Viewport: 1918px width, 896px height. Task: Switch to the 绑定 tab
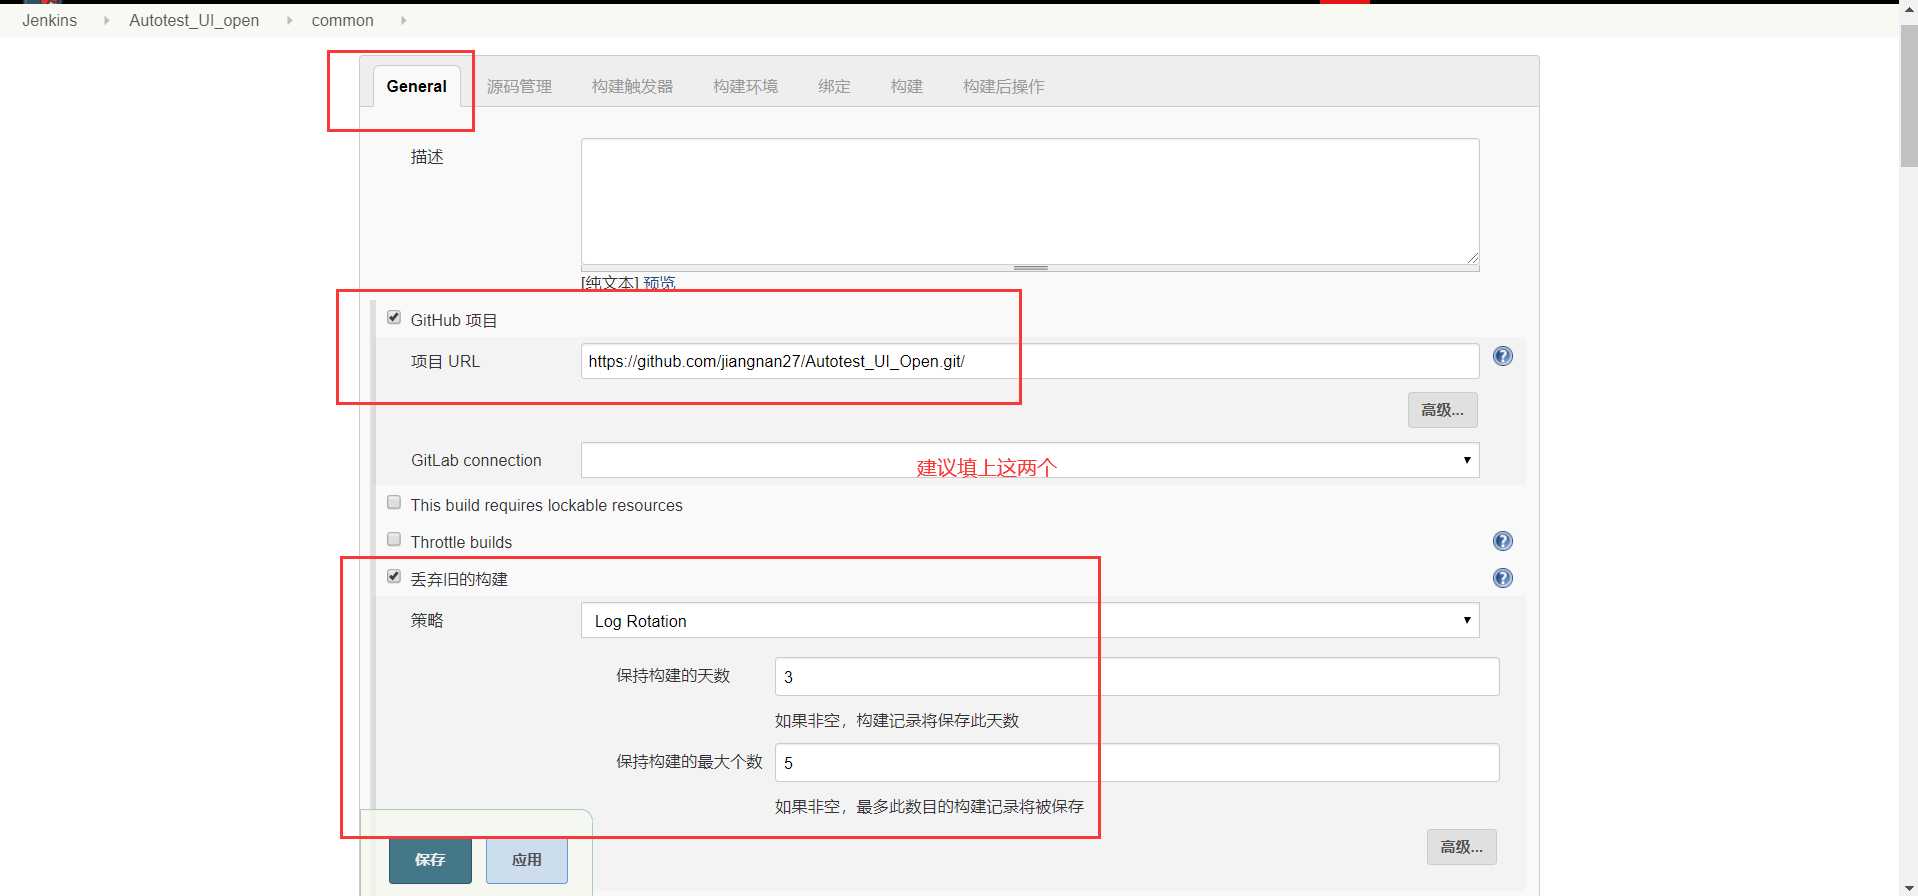[x=834, y=86]
